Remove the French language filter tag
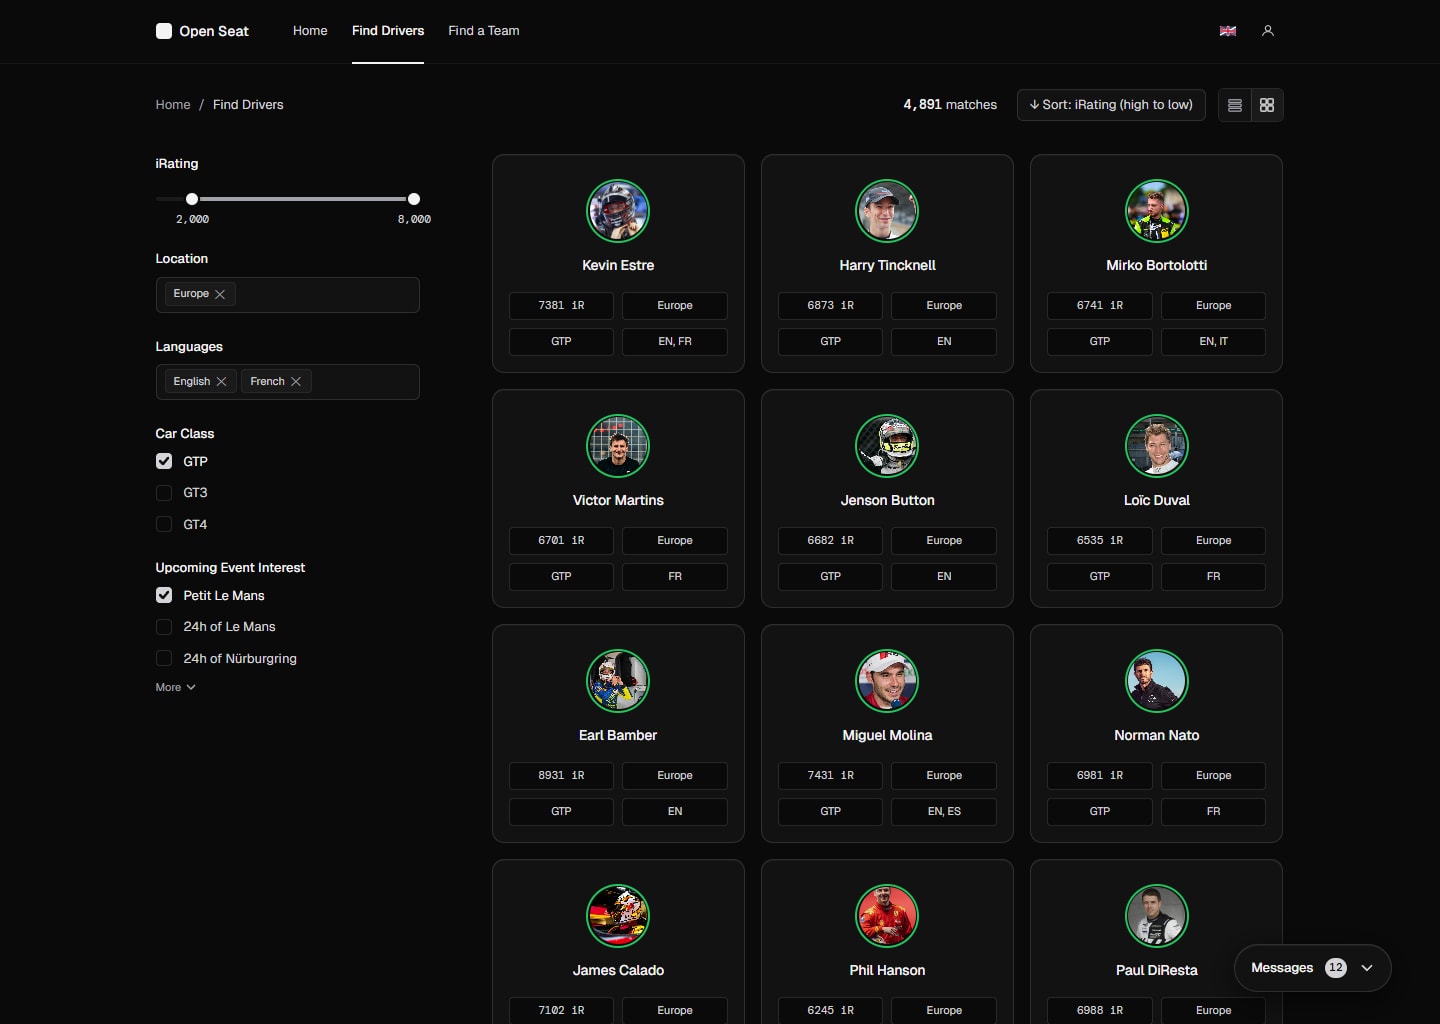The height and width of the screenshot is (1024, 1440). coord(296,382)
